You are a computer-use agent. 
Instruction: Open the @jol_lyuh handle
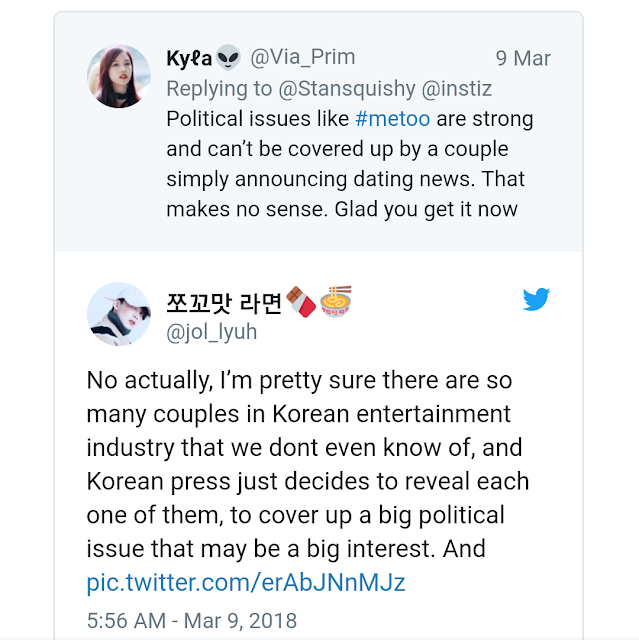point(212,332)
